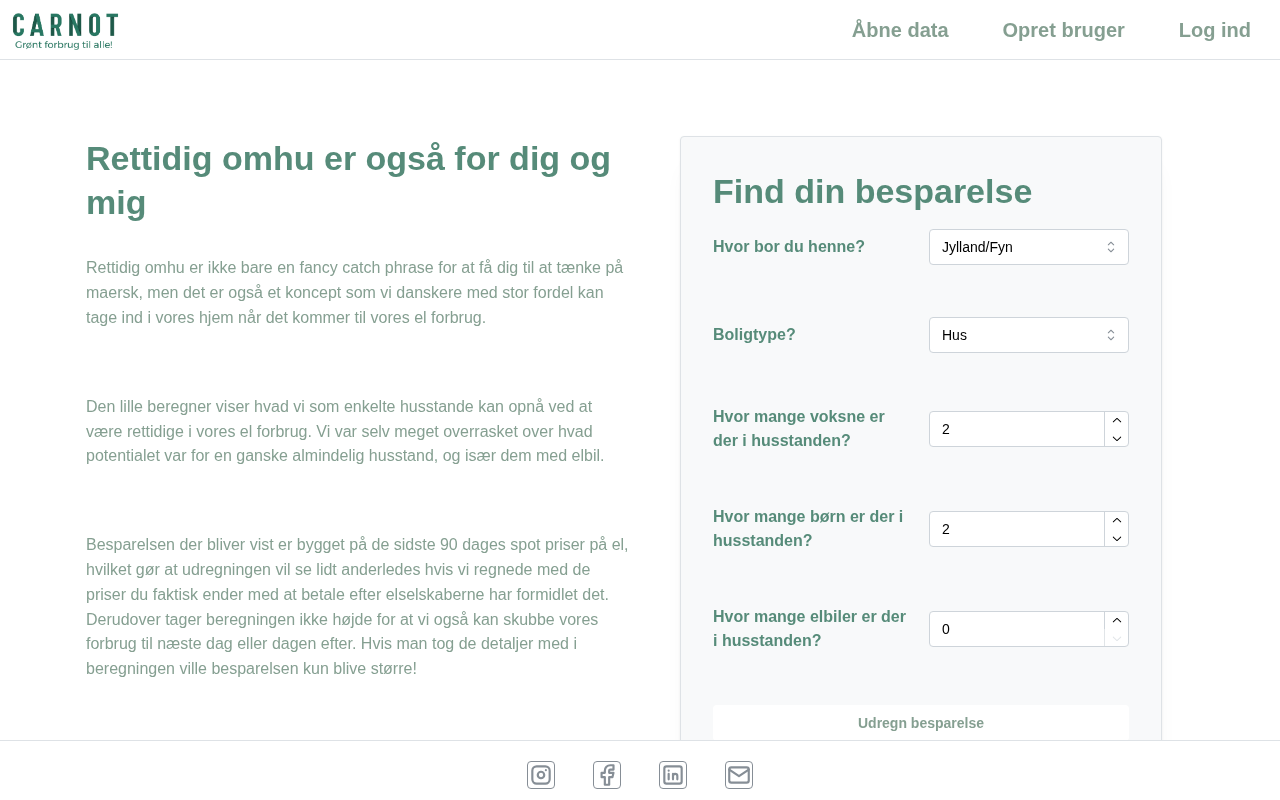
Task: Open the Åbne data menu item
Action: pos(900,30)
